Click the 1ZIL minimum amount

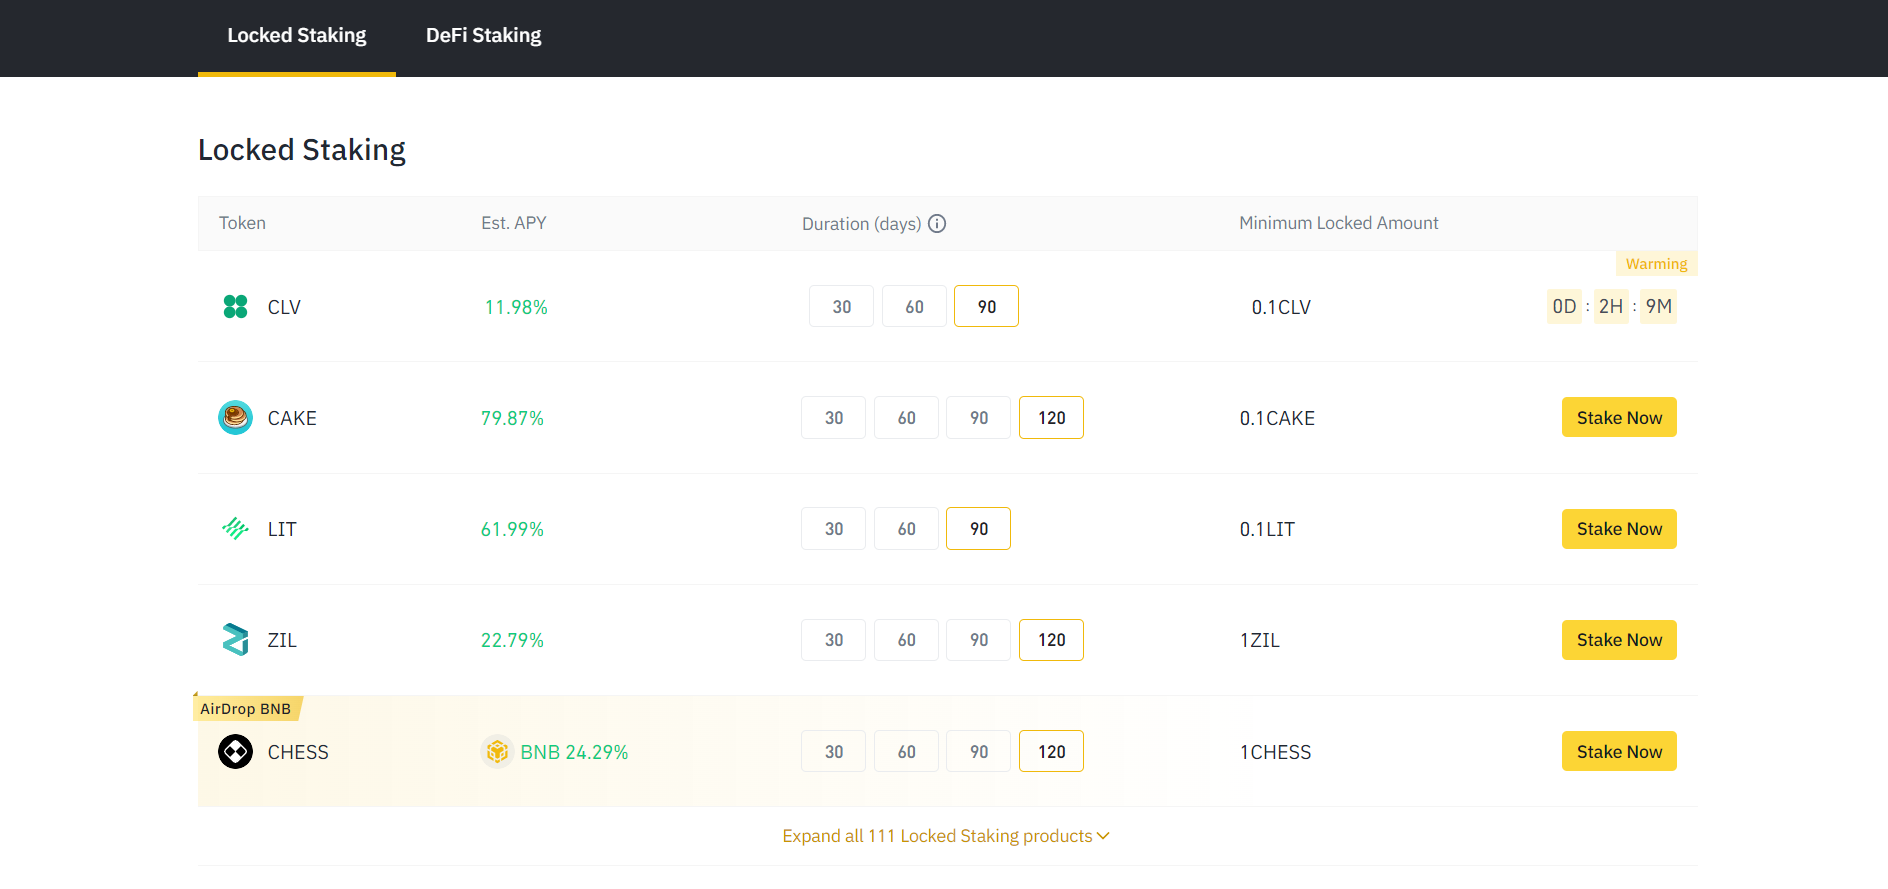point(1260,640)
